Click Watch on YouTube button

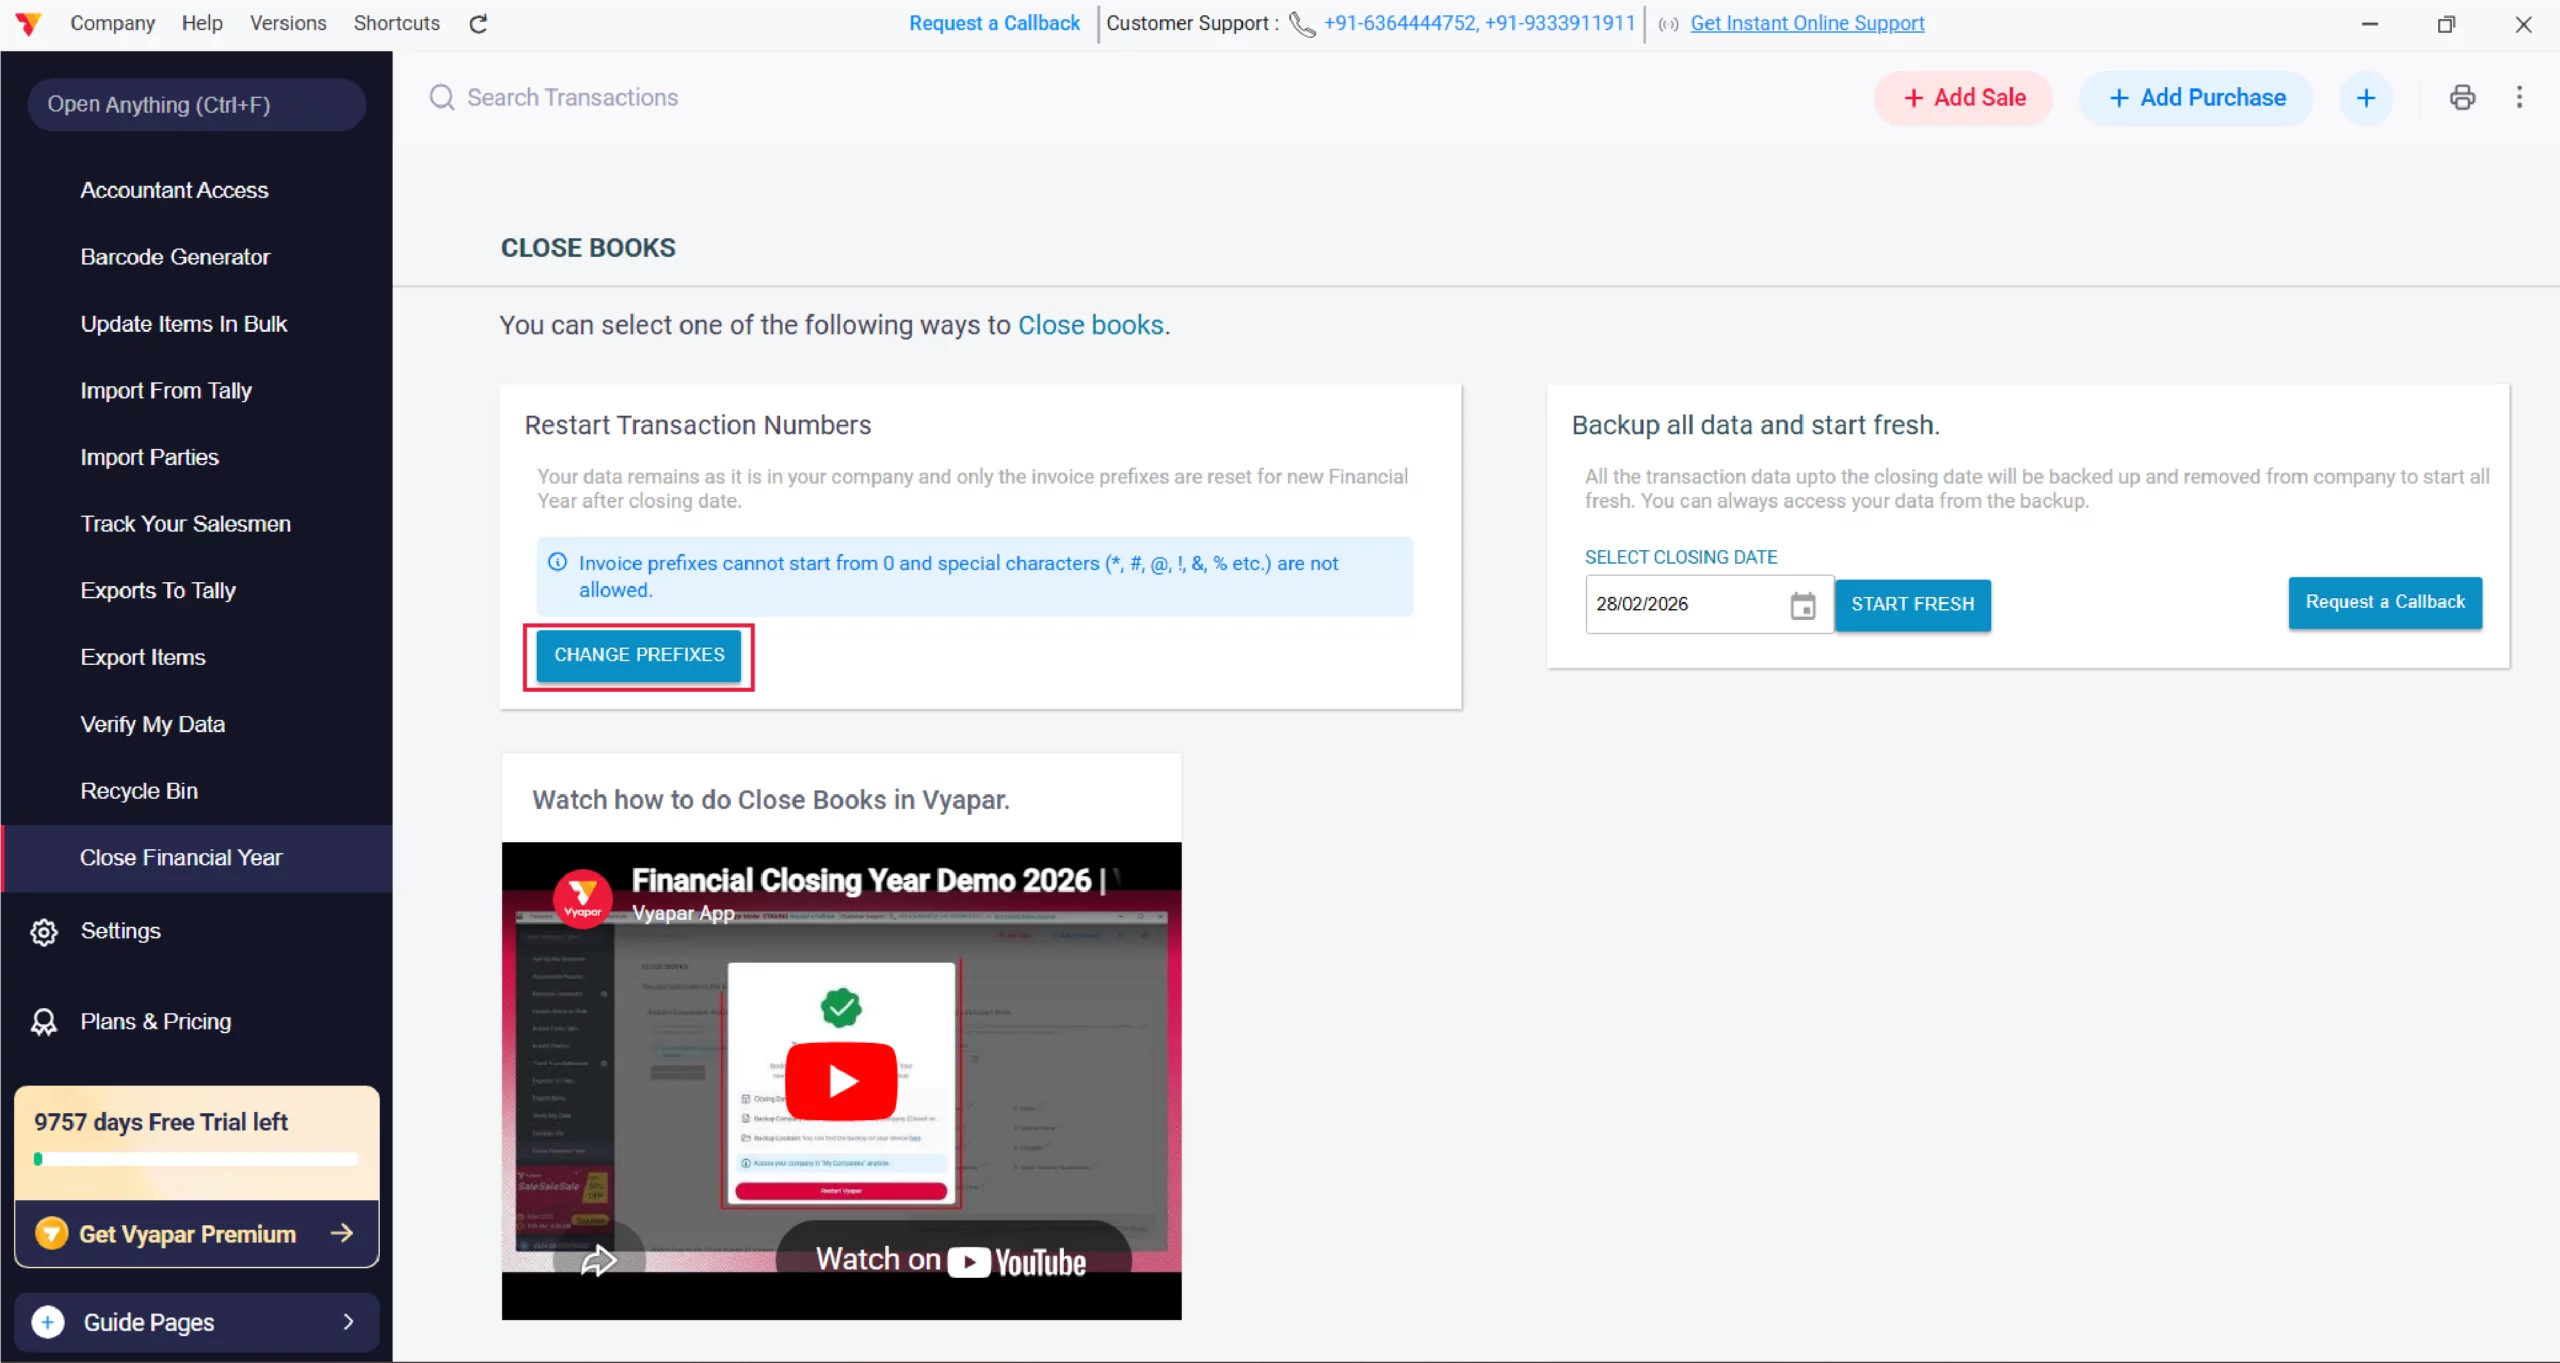[x=953, y=1260]
